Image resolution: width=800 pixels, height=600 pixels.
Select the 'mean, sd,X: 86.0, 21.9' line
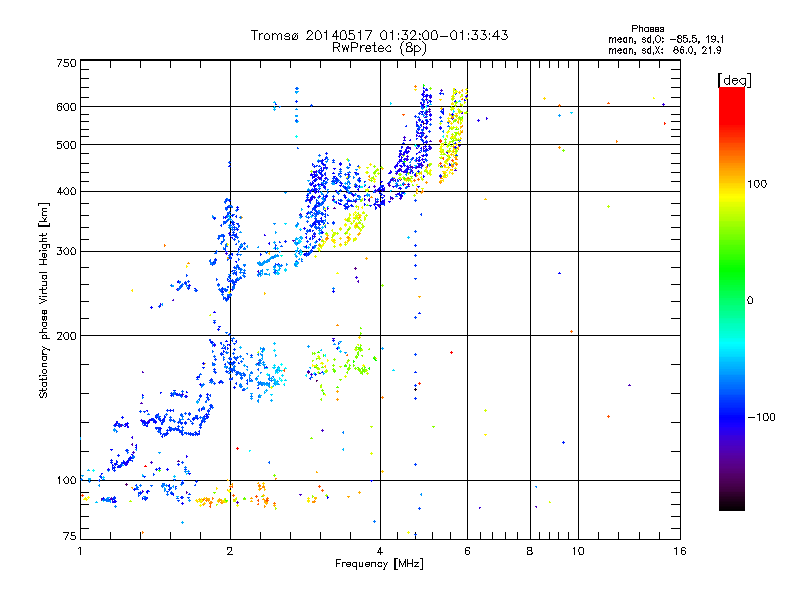point(664,50)
